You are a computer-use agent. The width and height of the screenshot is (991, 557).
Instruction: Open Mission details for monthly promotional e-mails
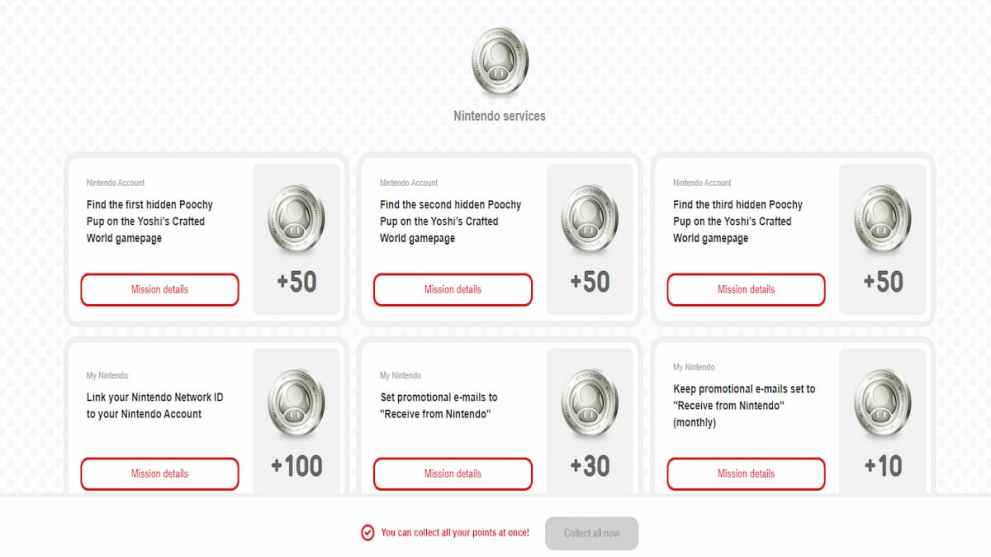746,473
